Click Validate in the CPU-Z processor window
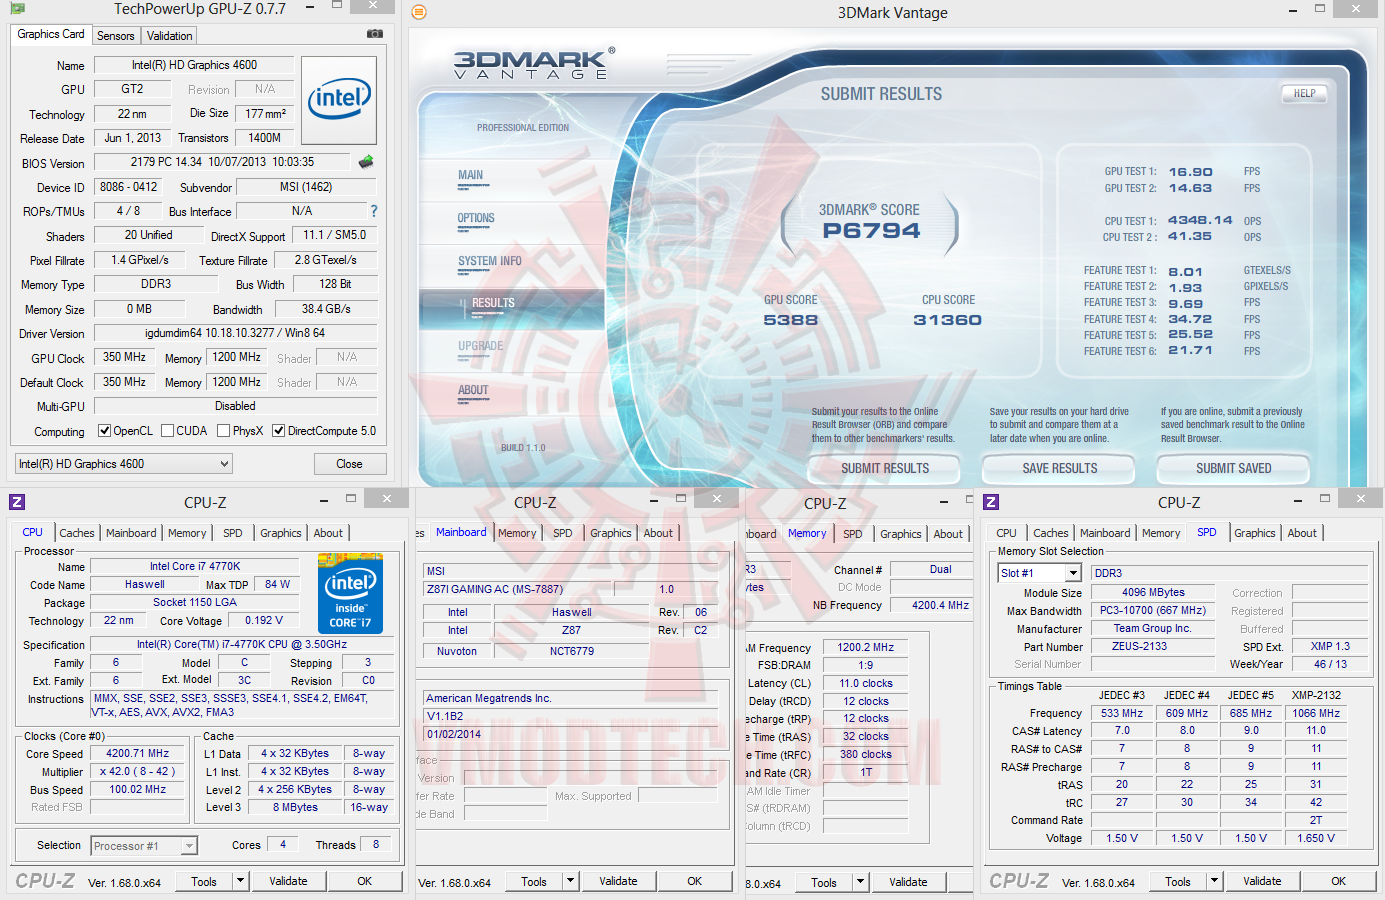 coord(288,881)
